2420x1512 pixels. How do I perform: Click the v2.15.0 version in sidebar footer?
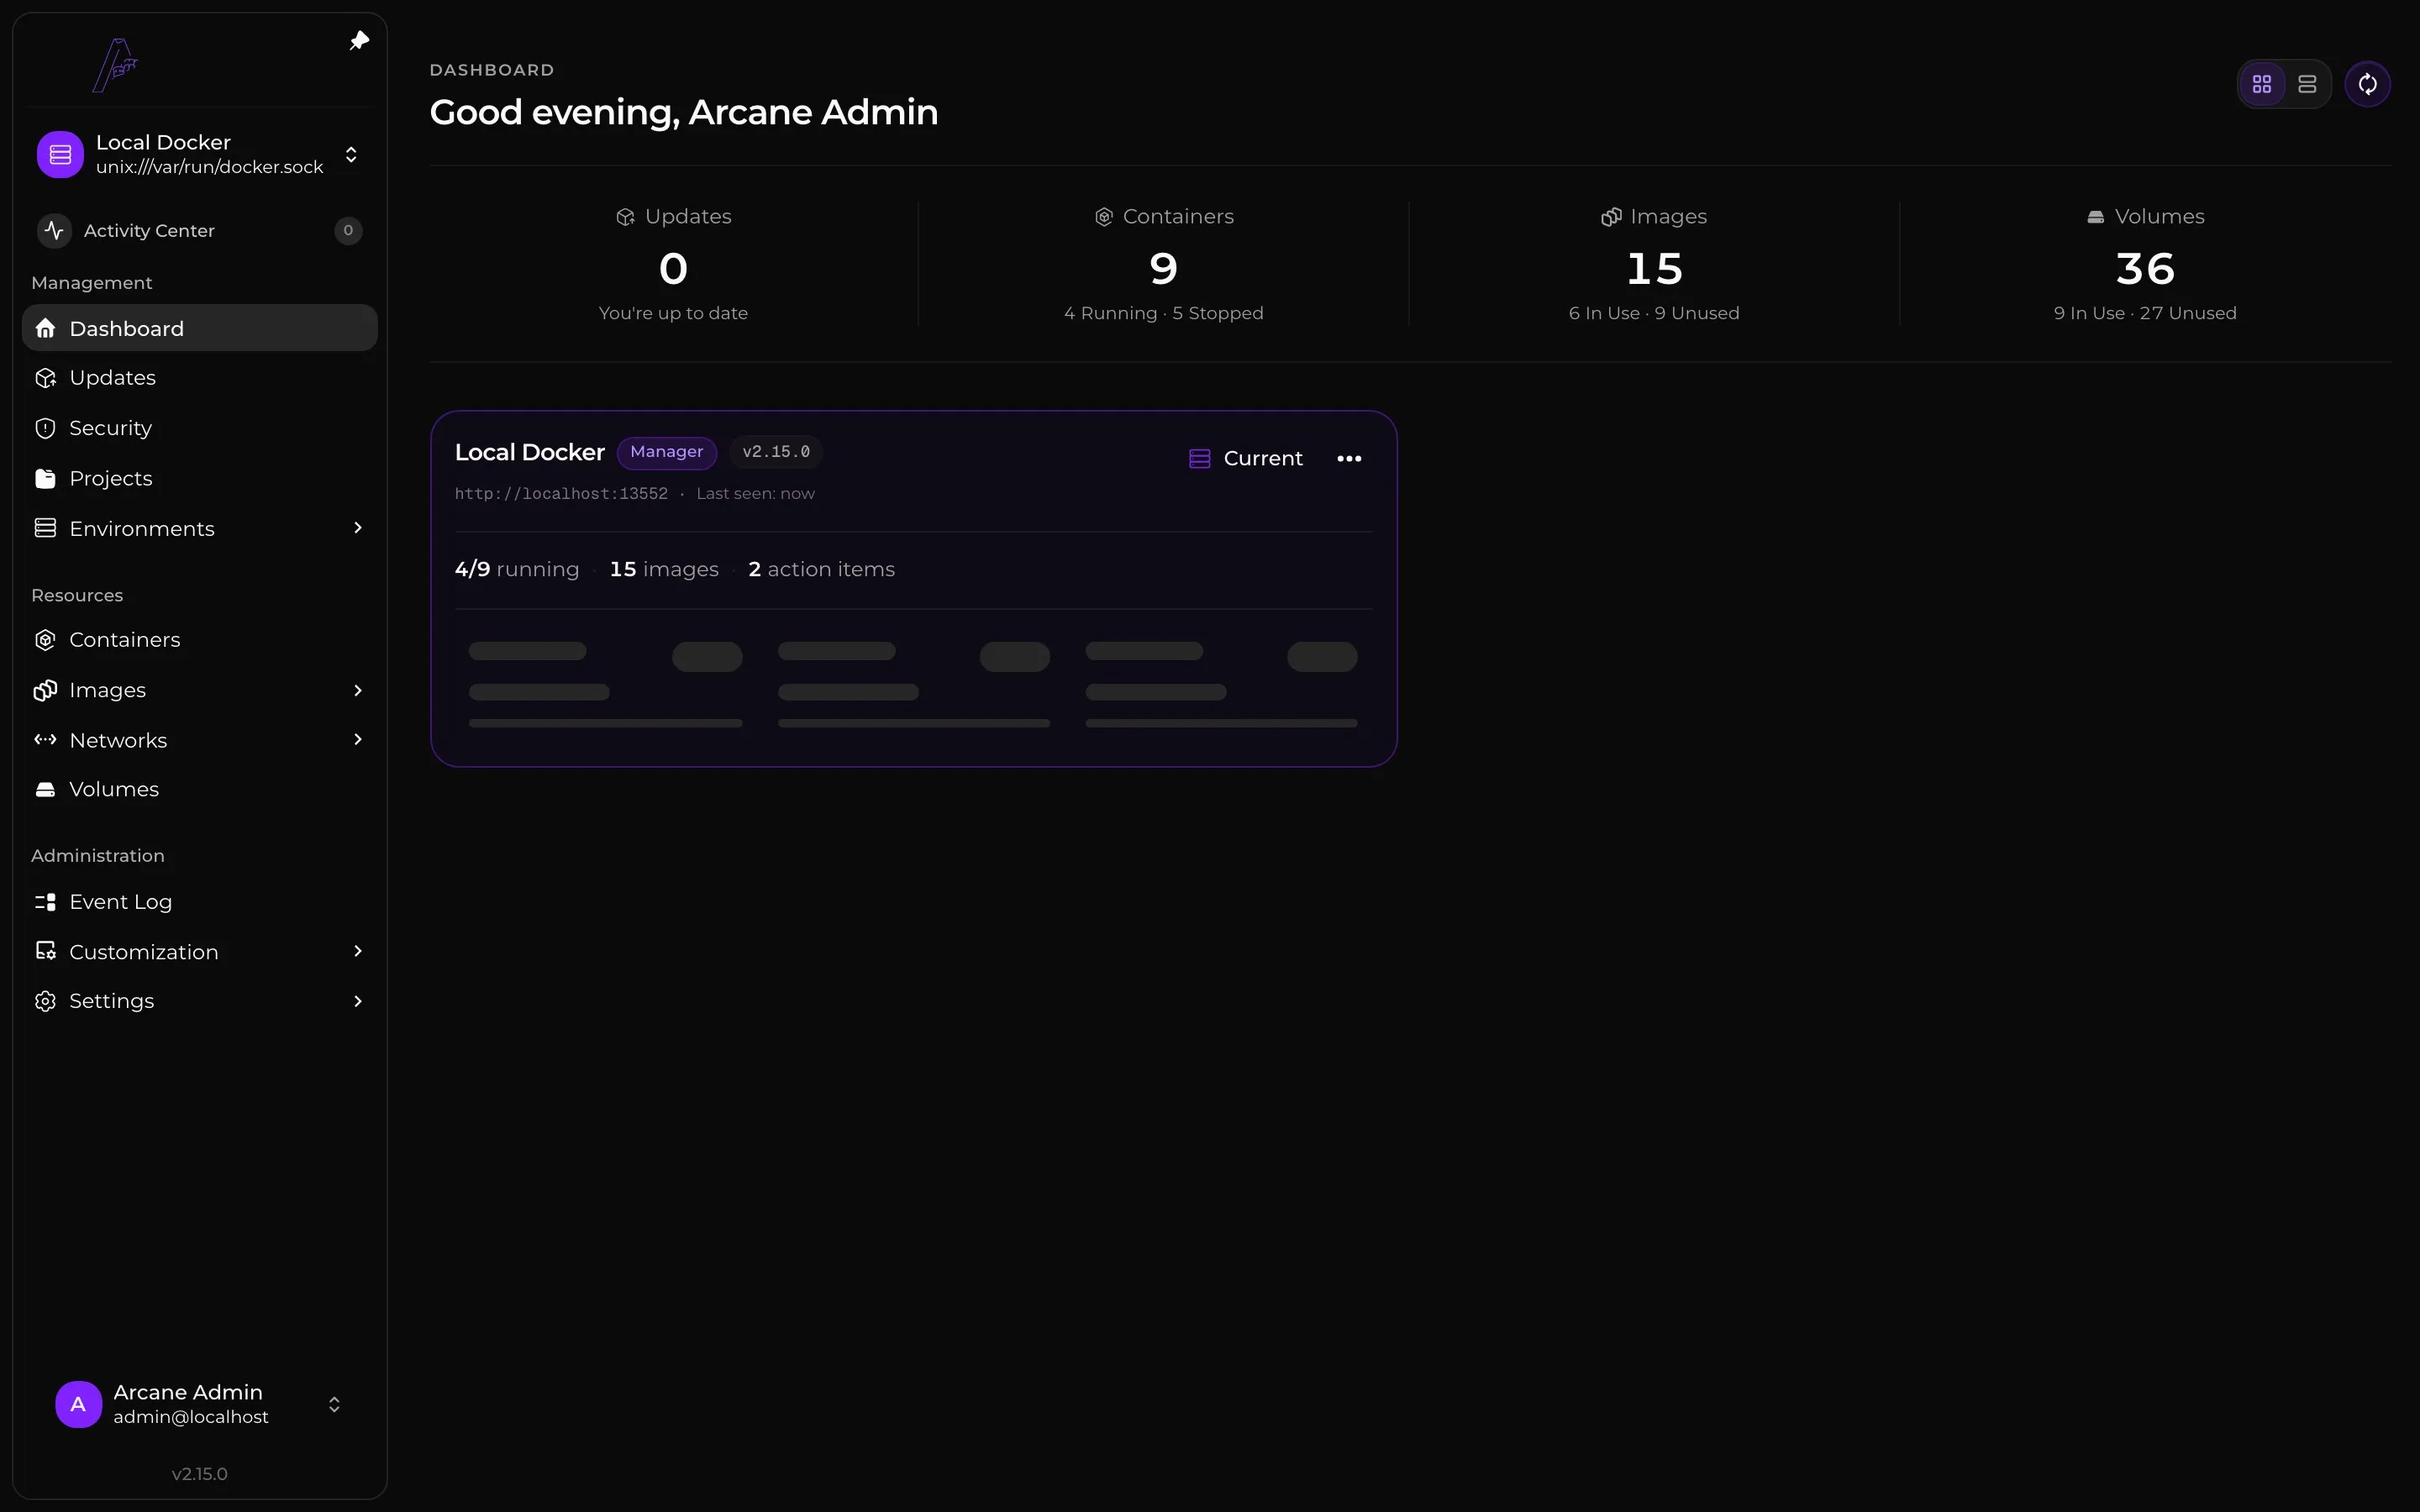[x=200, y=1474]
